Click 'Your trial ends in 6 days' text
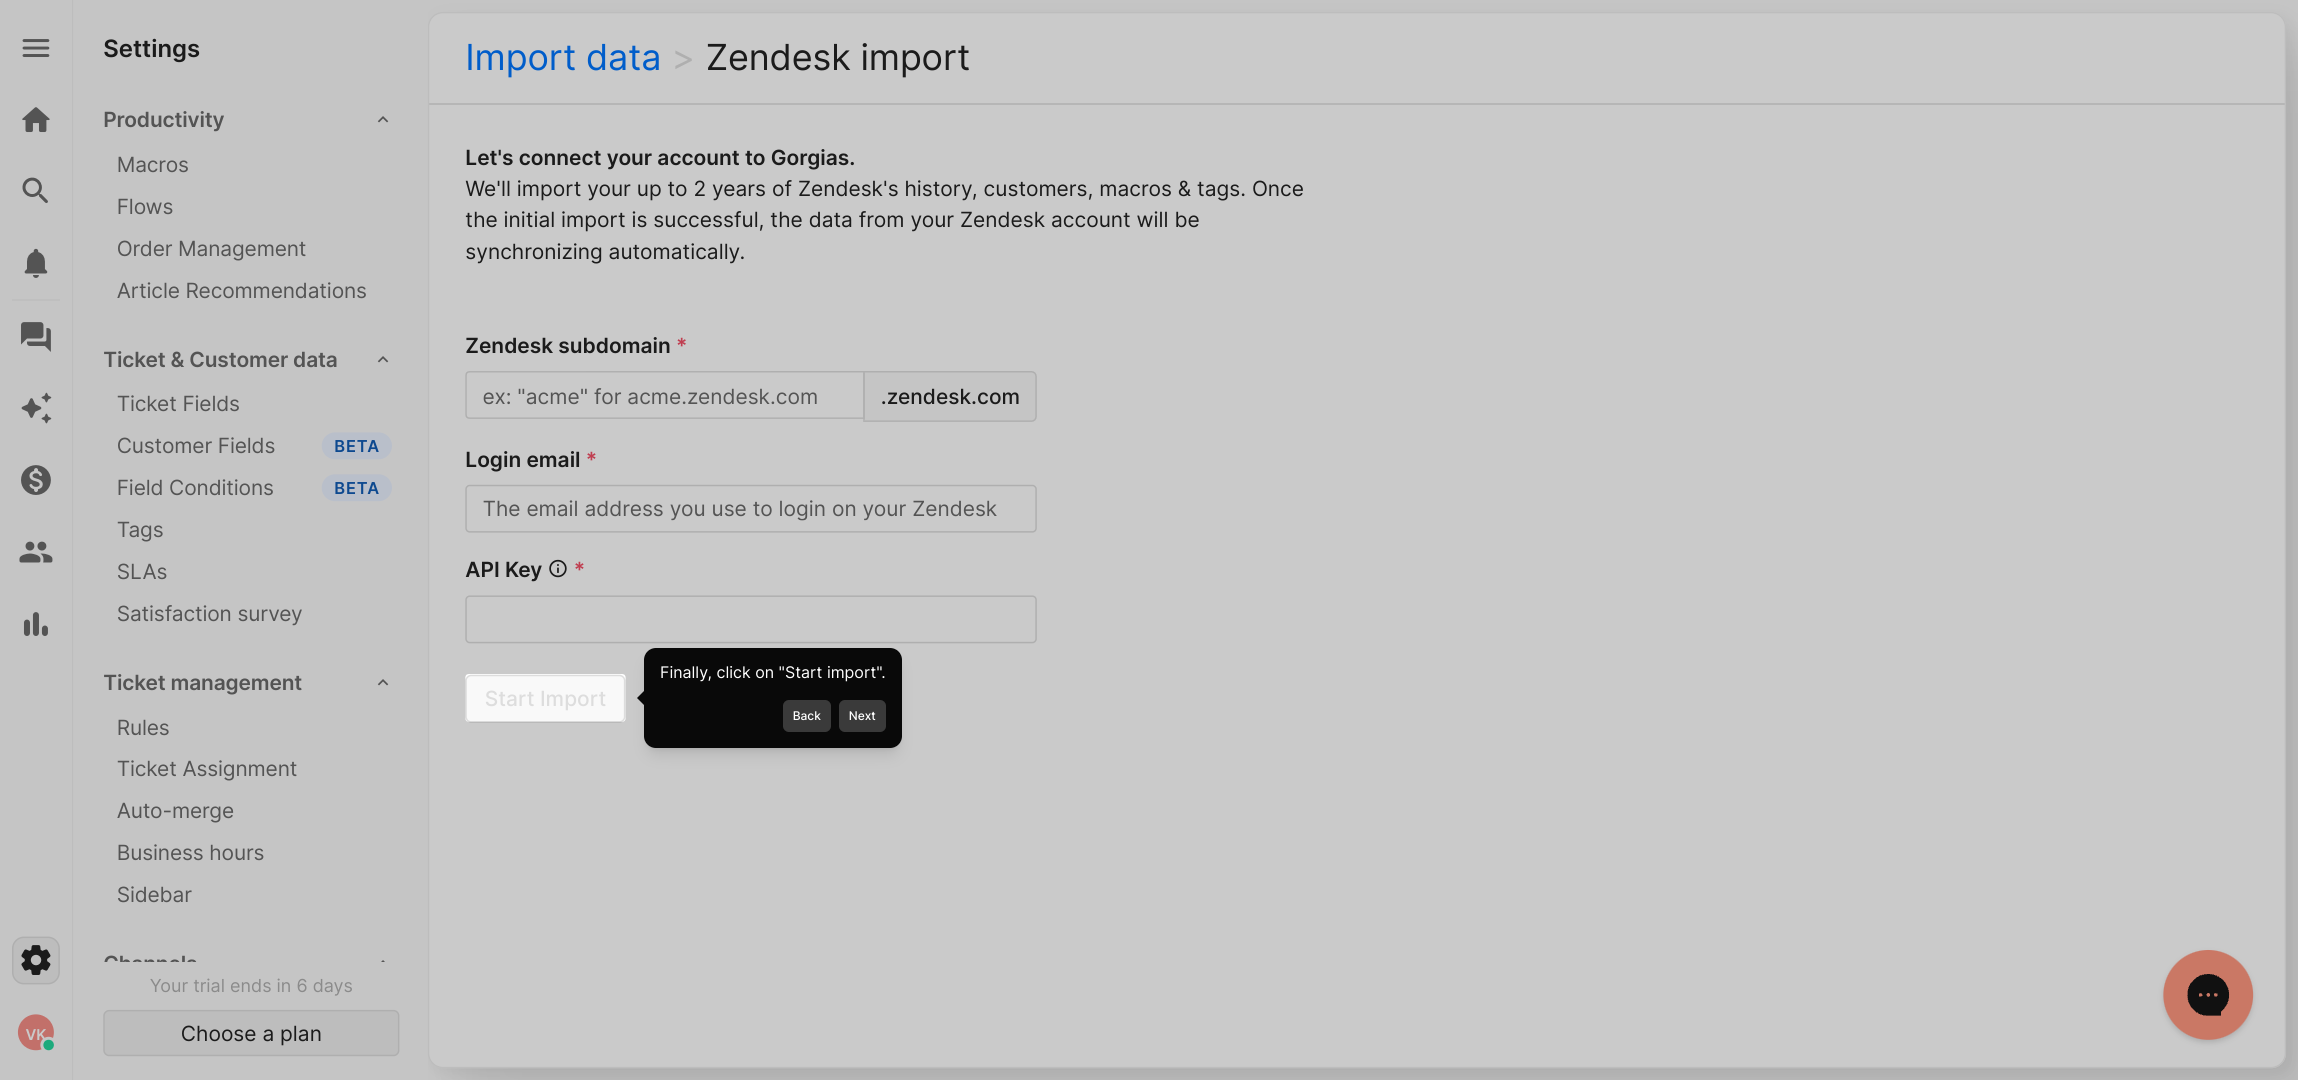Viewport: 2298px width, 1080px height. click(251, 986)
